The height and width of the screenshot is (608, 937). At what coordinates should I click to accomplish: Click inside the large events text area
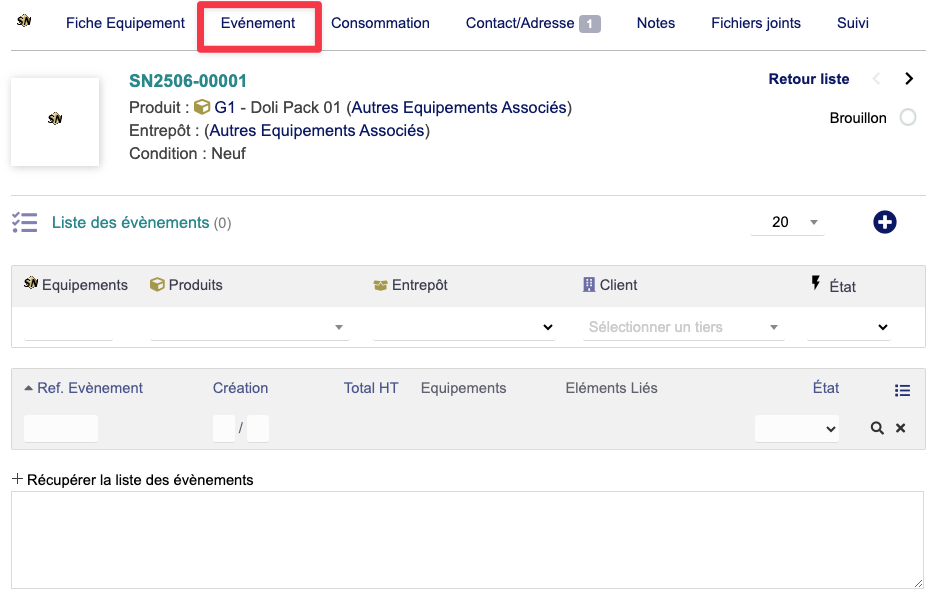(467, 540)
